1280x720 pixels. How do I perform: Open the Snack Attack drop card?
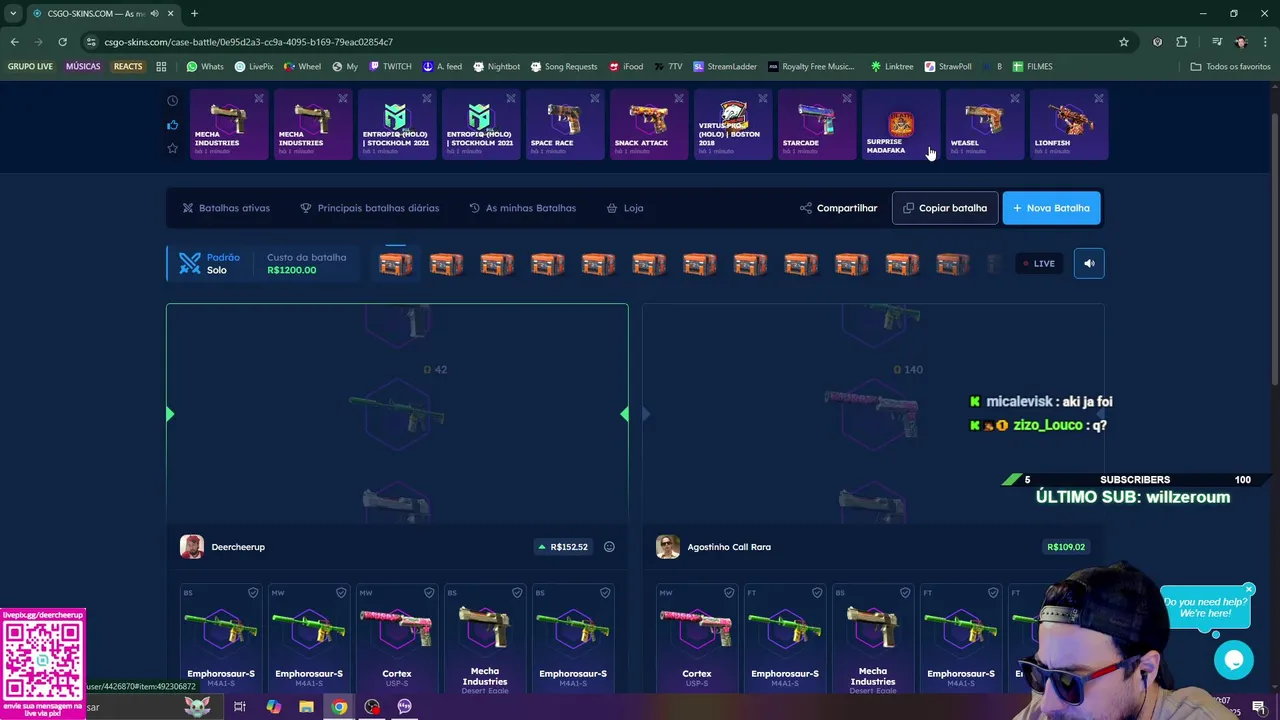(x=649, y=125)
